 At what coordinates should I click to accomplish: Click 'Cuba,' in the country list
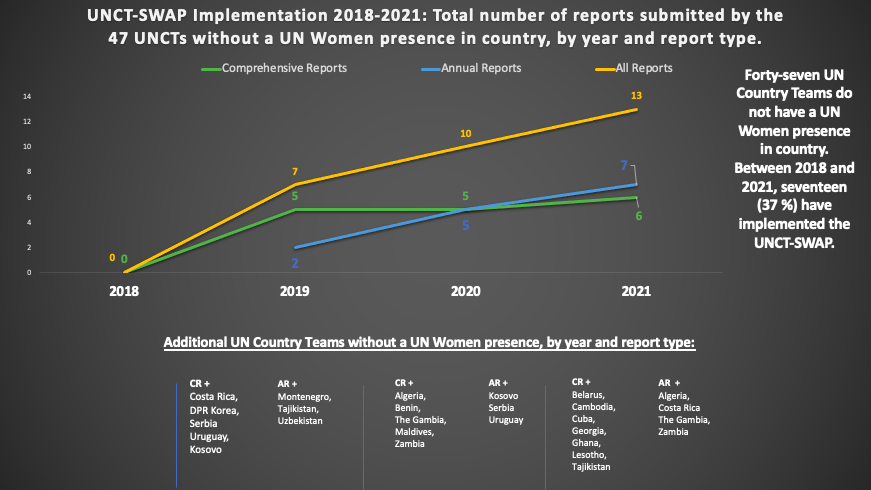pos(583,418)
